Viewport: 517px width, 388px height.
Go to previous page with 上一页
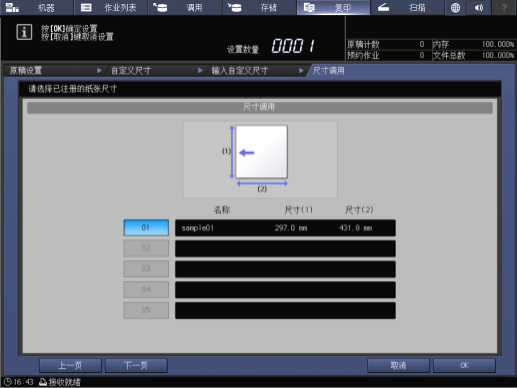pyautogui.click(x=70, y=366)
